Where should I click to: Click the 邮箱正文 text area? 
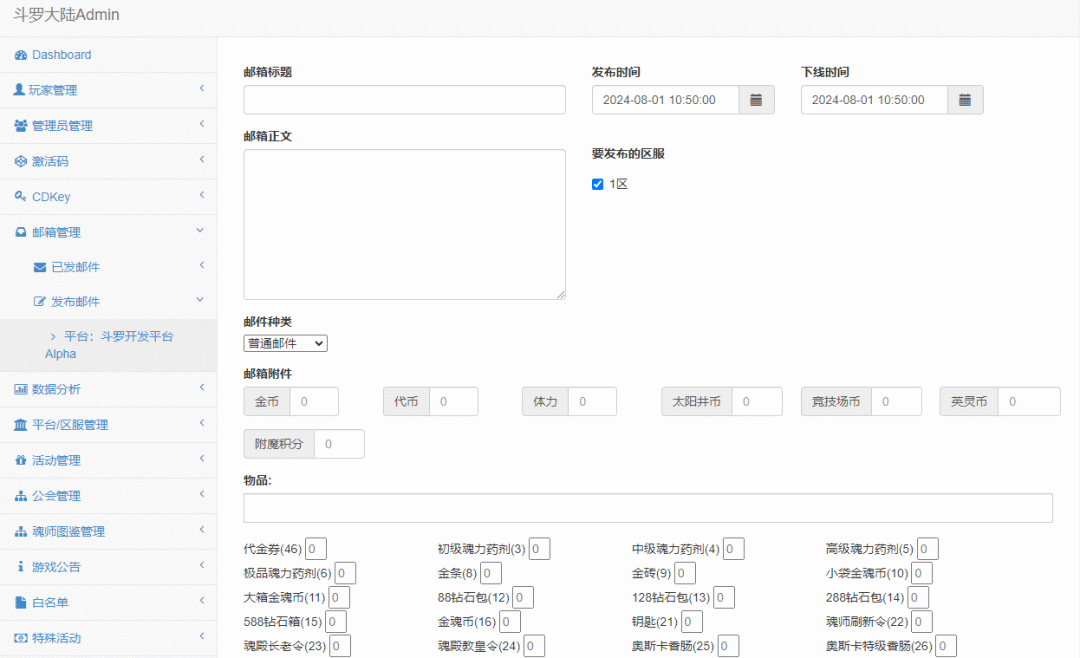[x=404, y=224]
